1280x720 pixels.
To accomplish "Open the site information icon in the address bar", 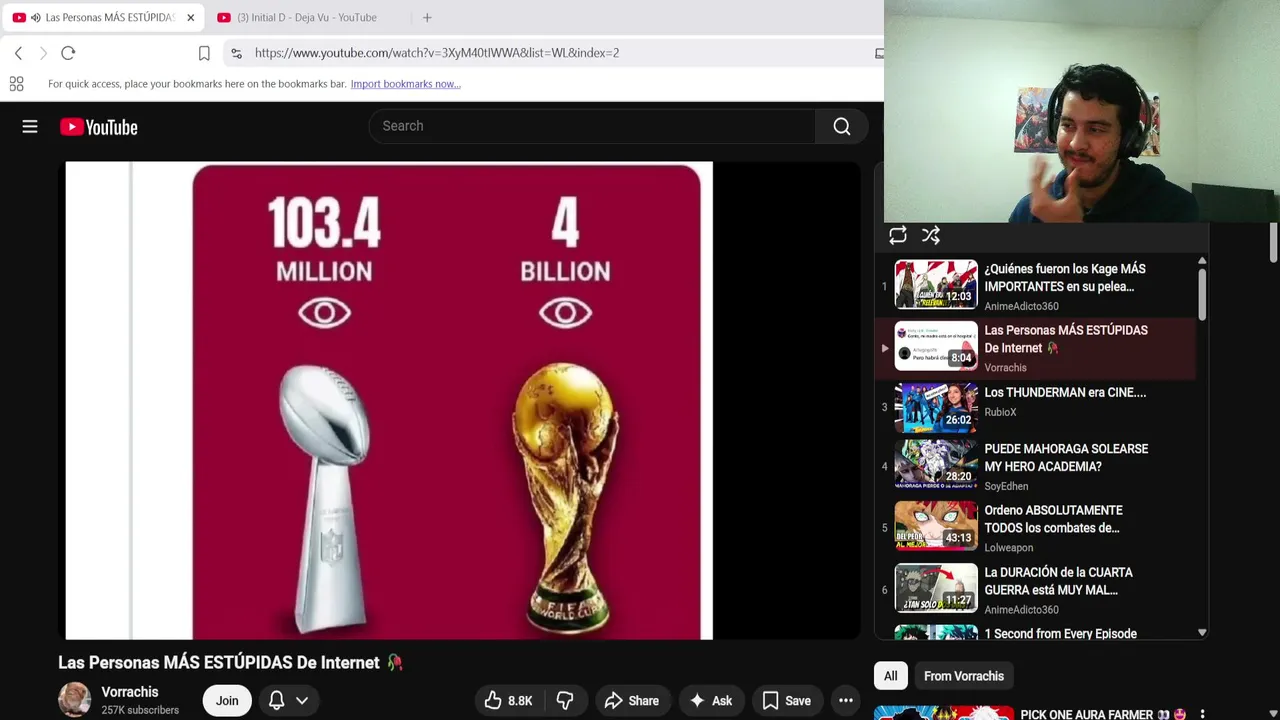I will tap(236, 53).
